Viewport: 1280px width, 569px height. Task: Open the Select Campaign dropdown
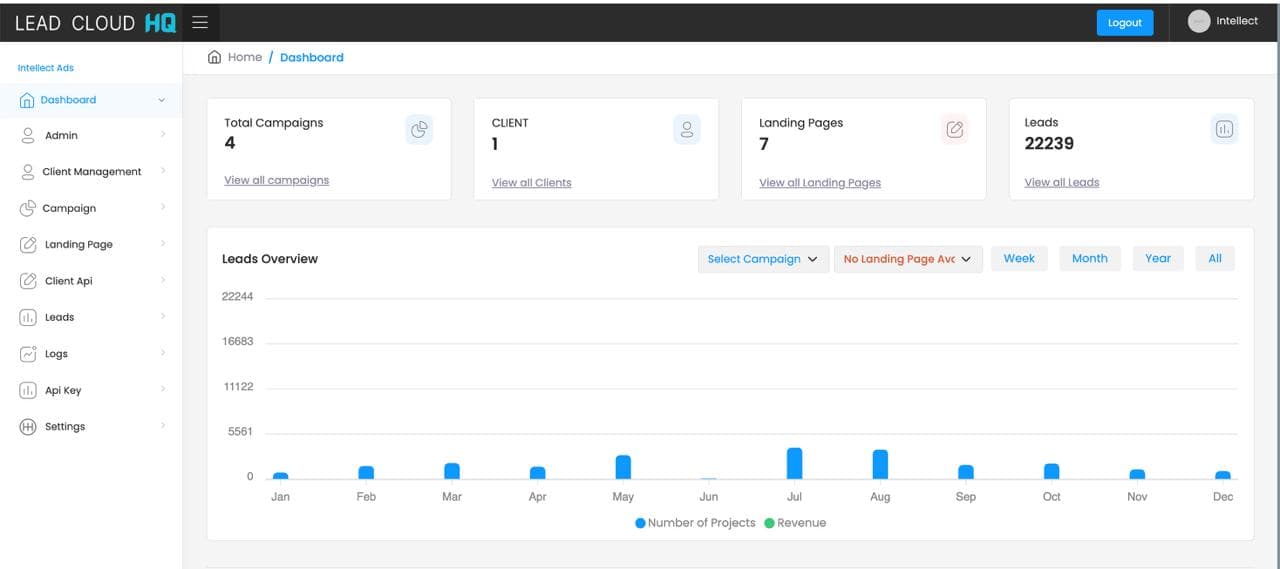coord(762,259)
